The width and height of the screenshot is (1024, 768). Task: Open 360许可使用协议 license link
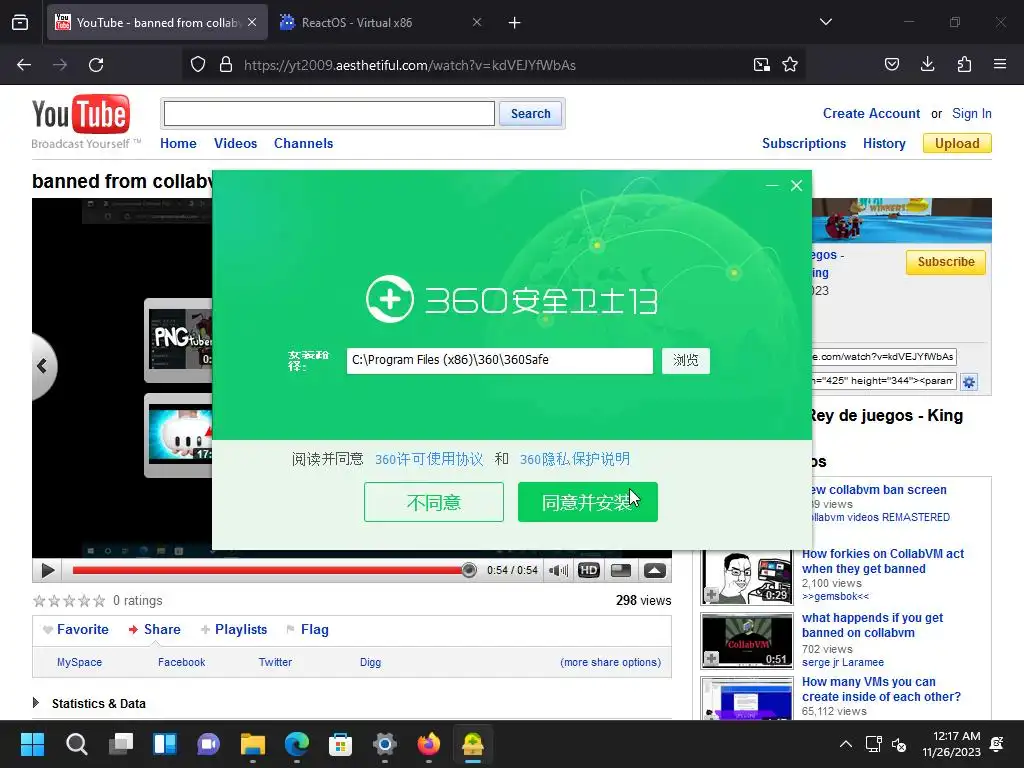click(429, 459)
